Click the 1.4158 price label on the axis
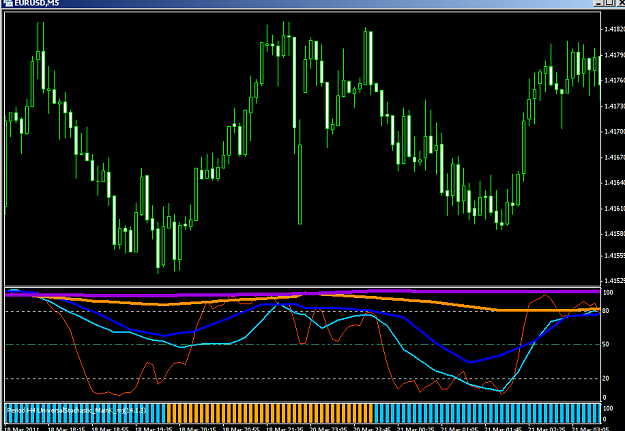 (x=614, y=234)
